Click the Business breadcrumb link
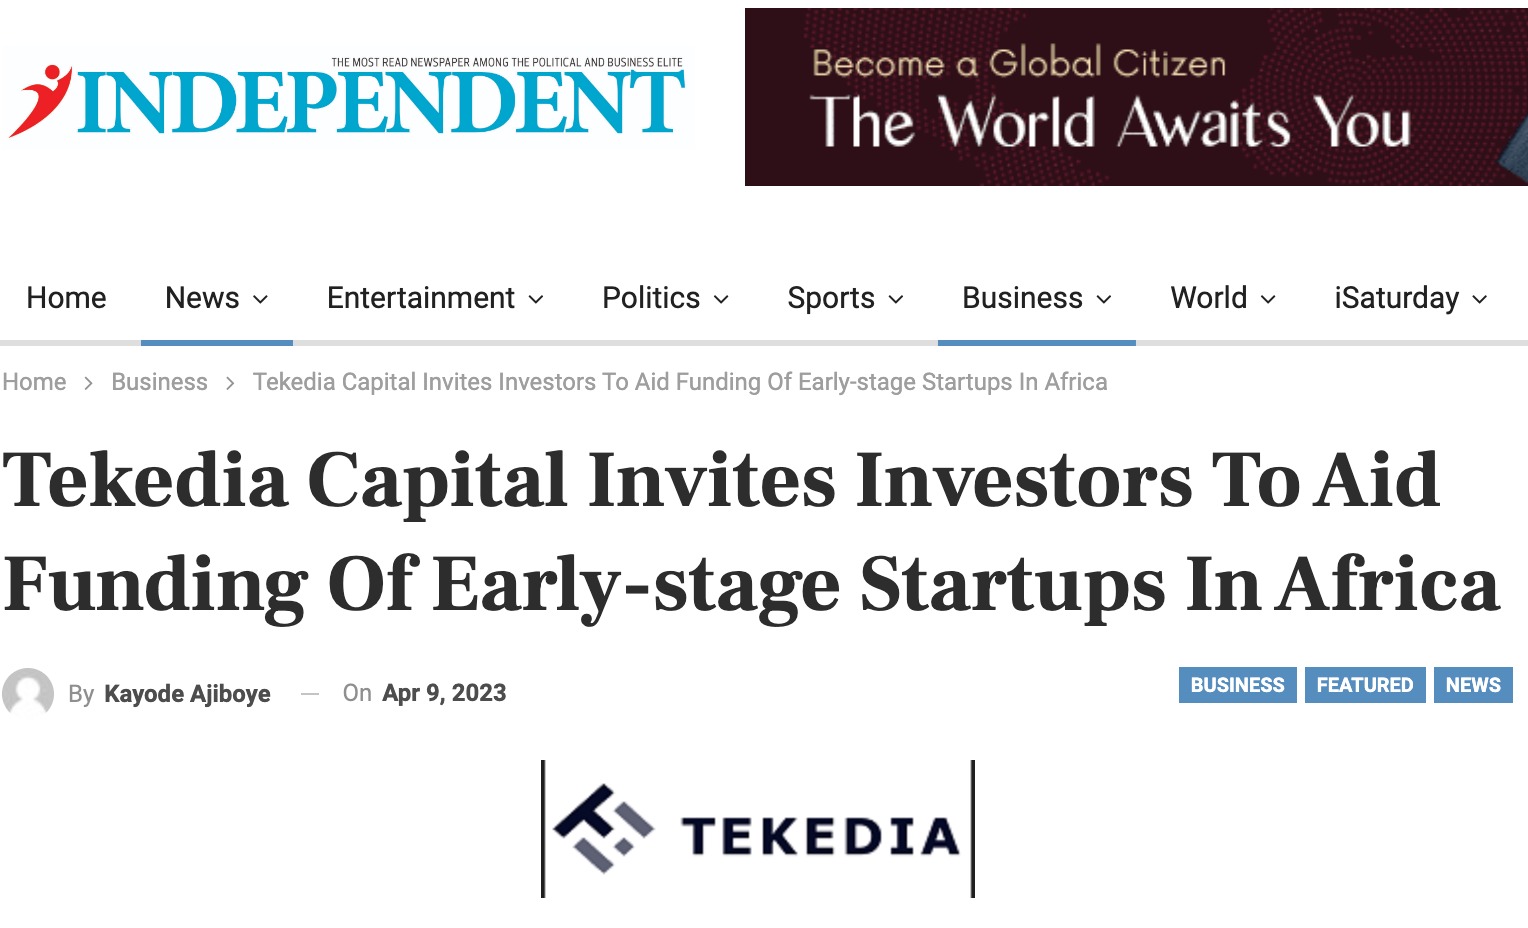1528x928 pixels. click(159, 382)
